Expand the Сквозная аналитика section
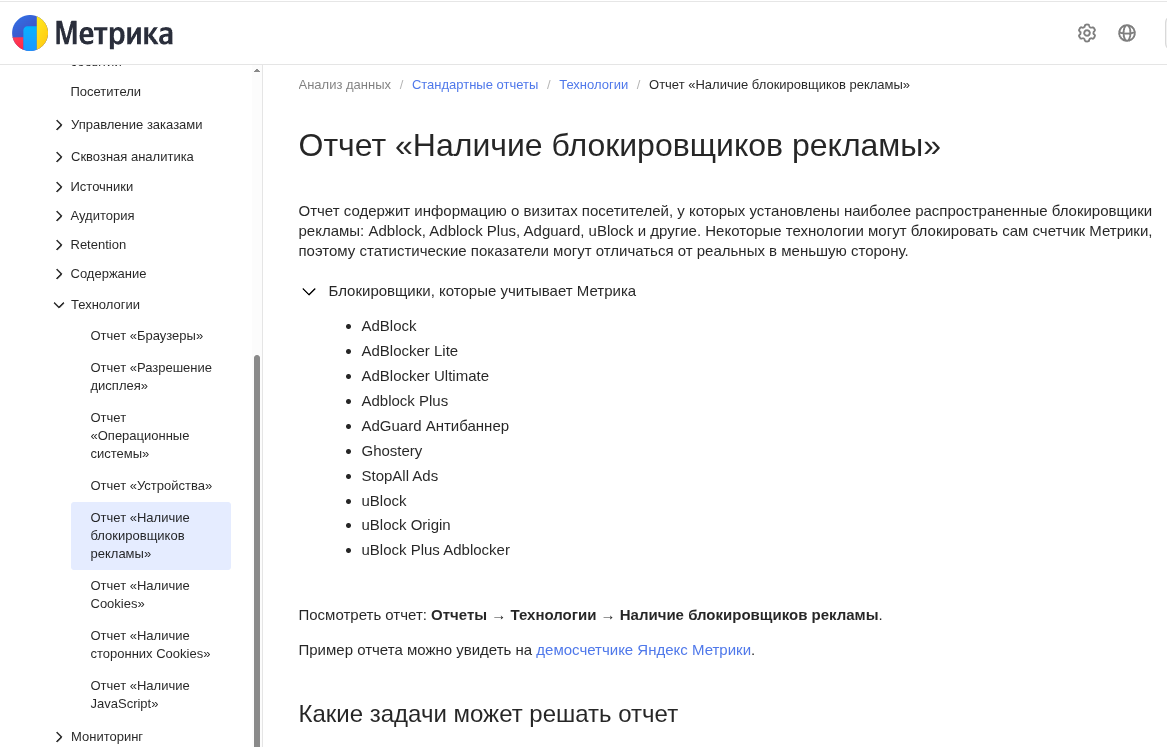The image size is (1167, 747). [59, 157]
